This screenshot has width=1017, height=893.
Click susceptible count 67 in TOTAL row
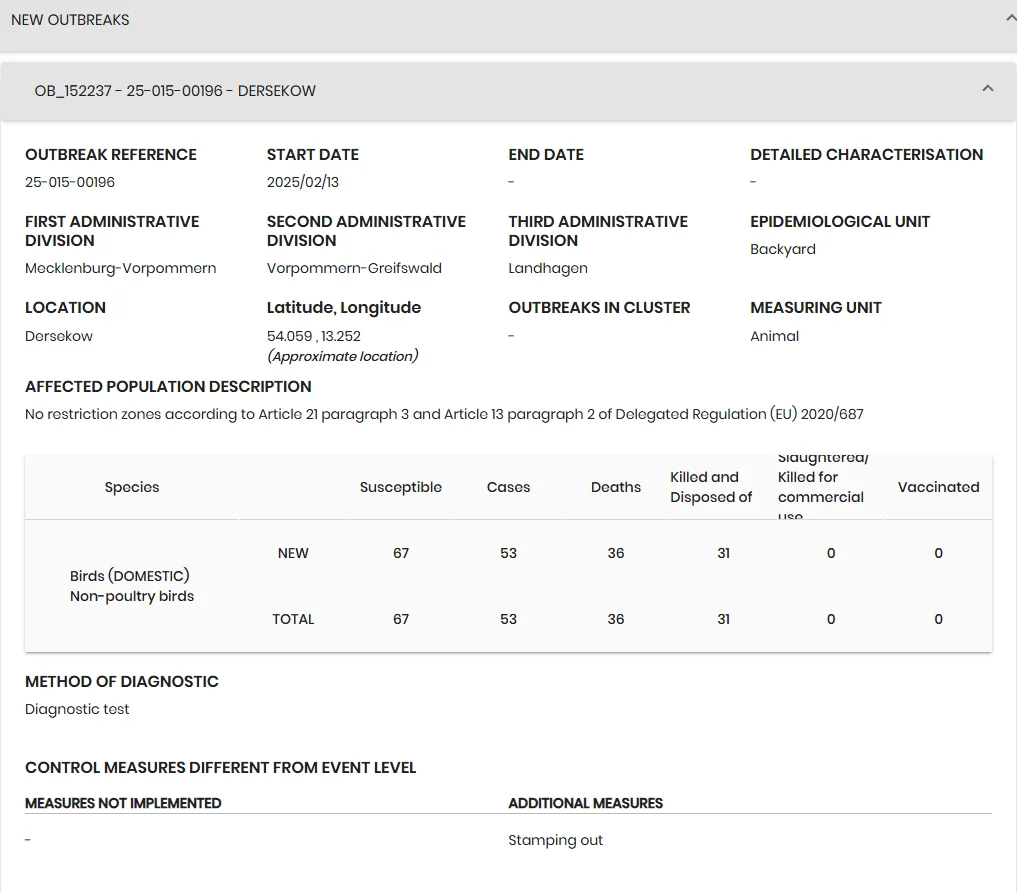[401, 619]
